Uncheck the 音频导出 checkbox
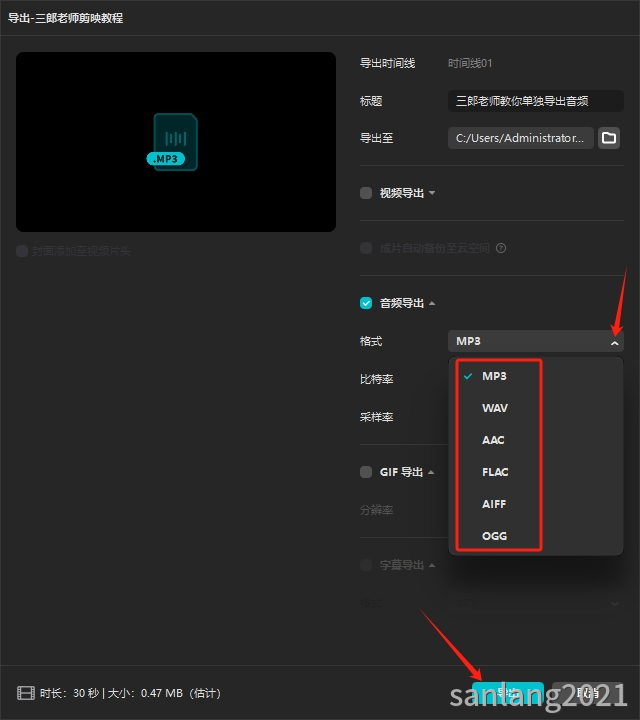Viewport: 640px width, 720px height. pyautogui.click(x=366, y=304)
